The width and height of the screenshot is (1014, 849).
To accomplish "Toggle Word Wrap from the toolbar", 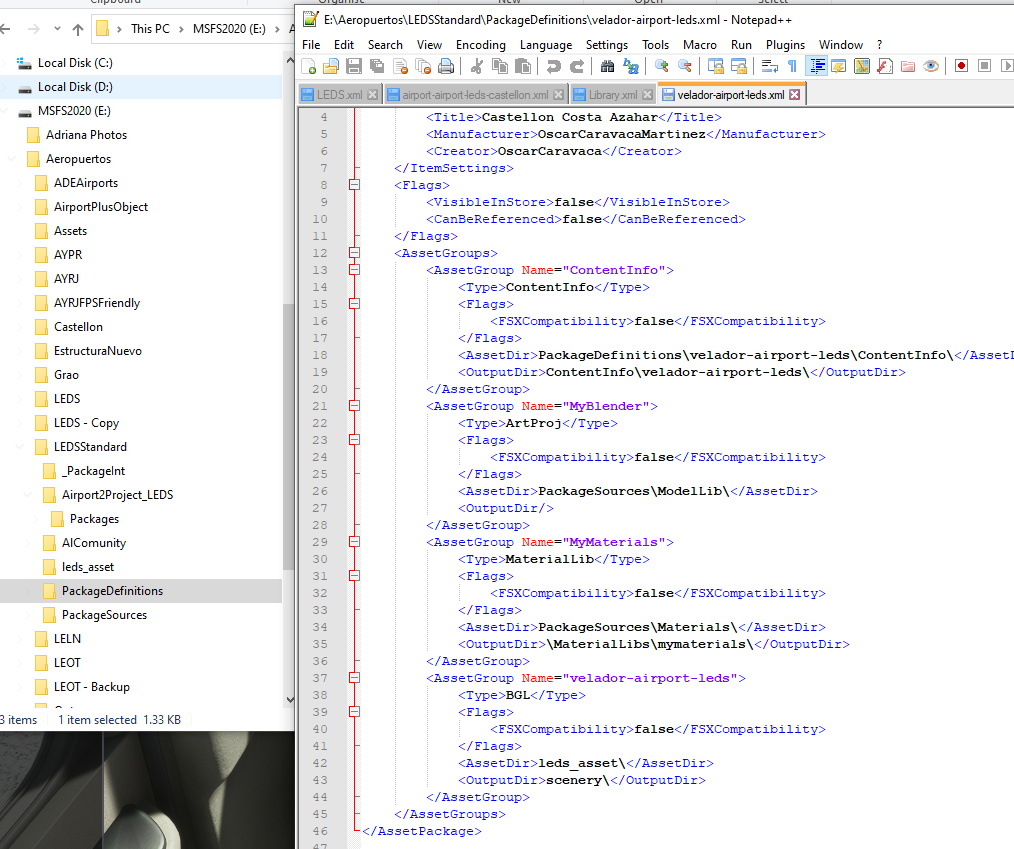I will coord(769,66).
